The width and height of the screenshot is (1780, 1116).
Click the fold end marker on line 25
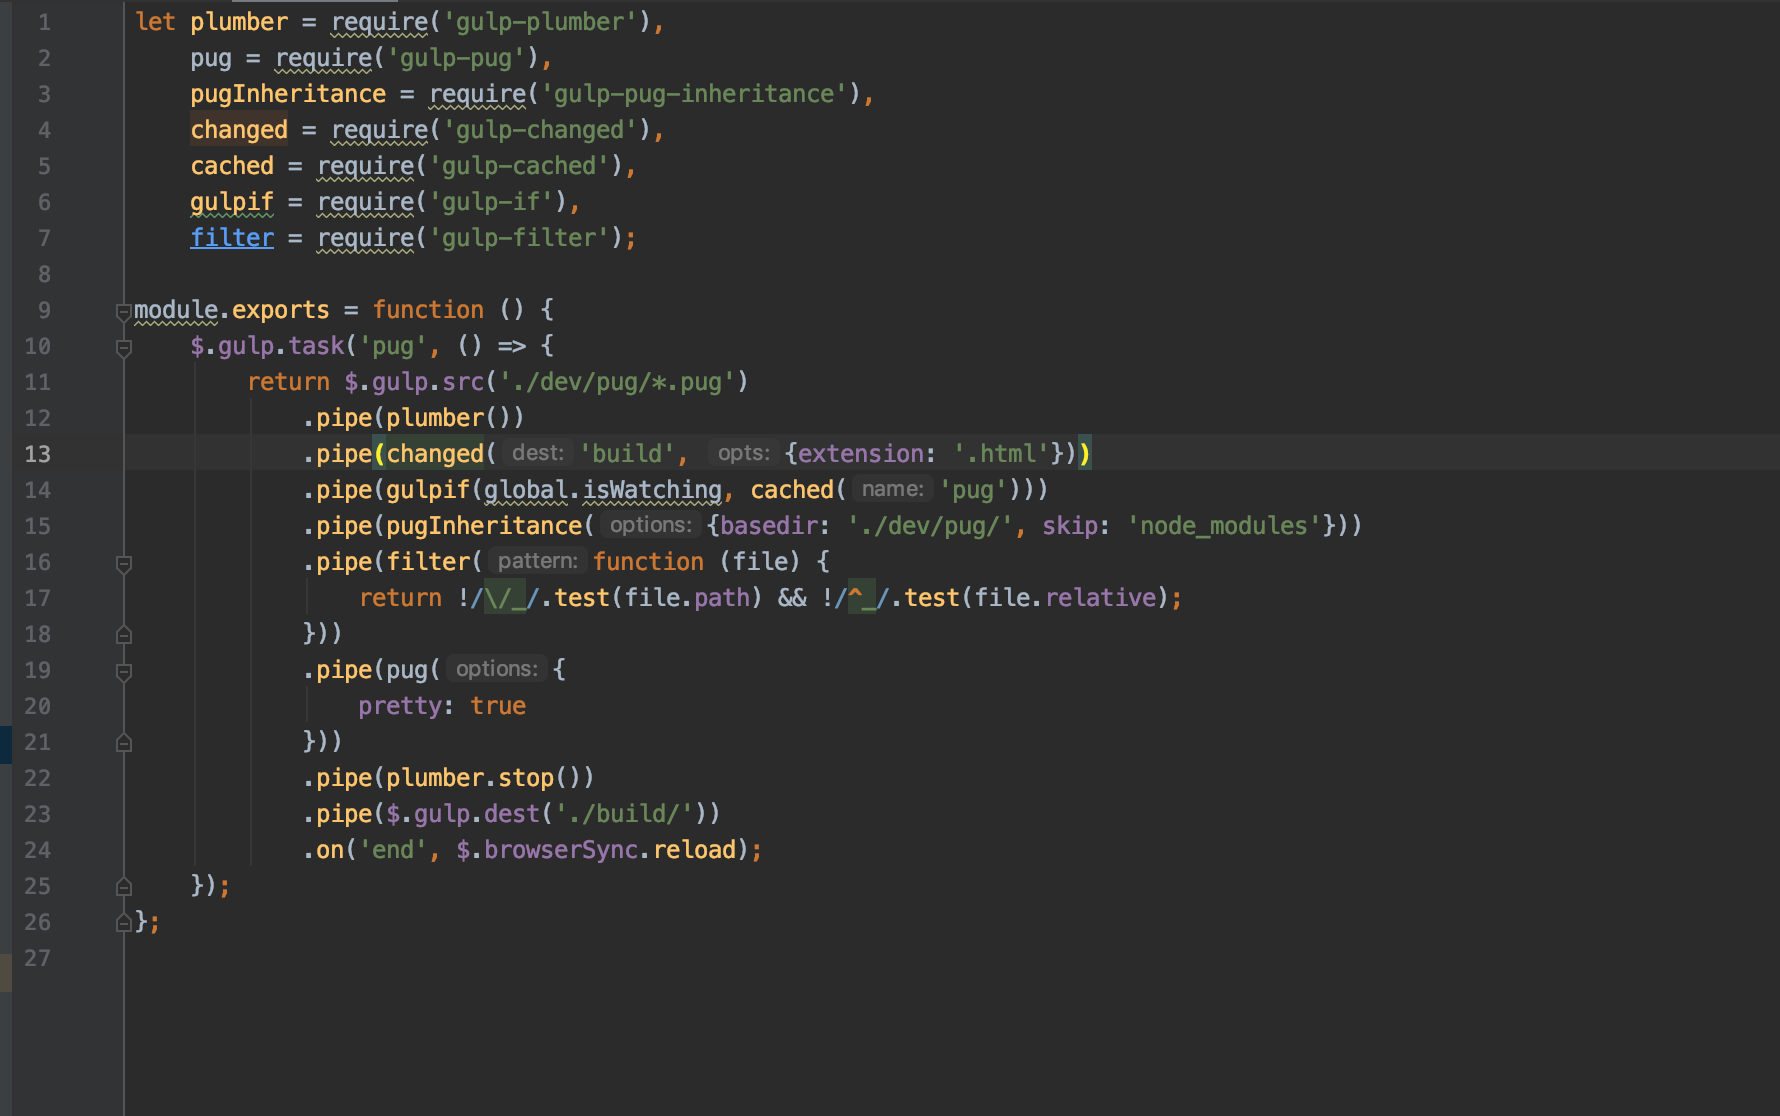(x=124, y=887)
